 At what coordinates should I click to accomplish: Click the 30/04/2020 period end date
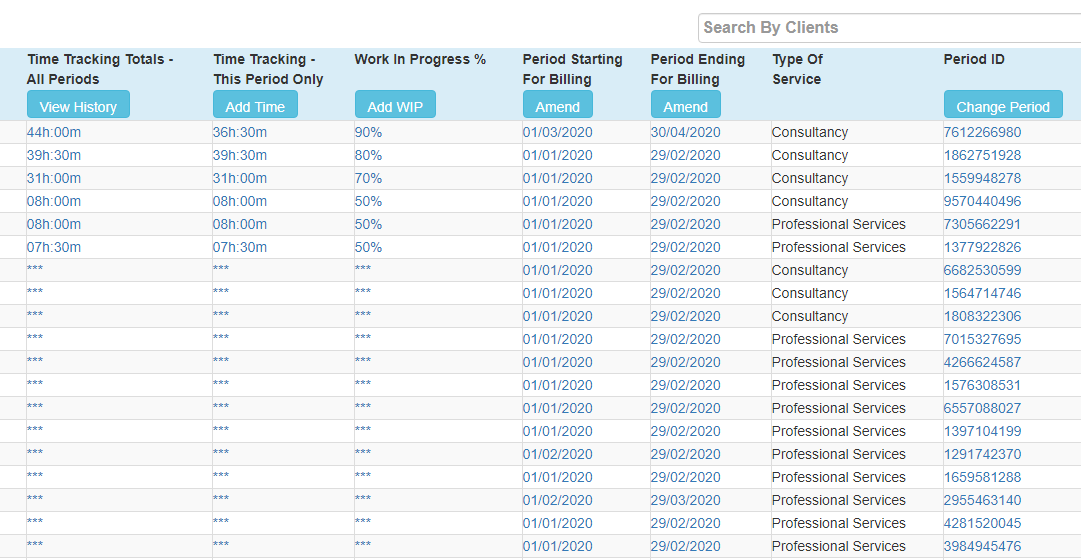coord(685,132)
